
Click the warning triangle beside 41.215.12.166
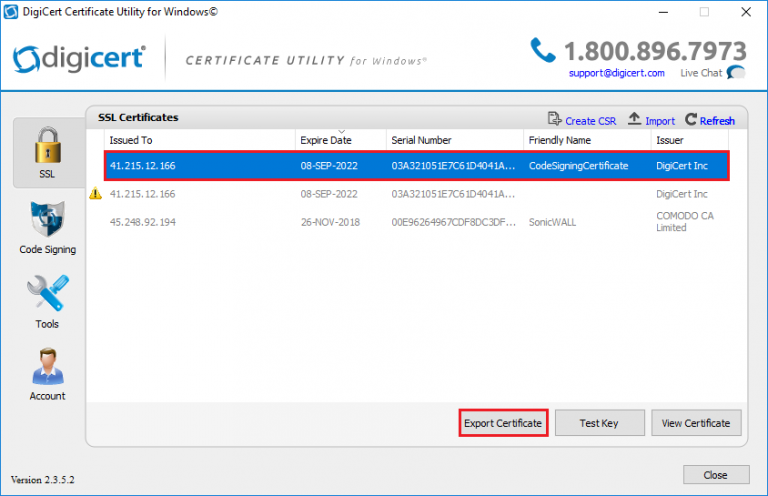click(96, 193)
